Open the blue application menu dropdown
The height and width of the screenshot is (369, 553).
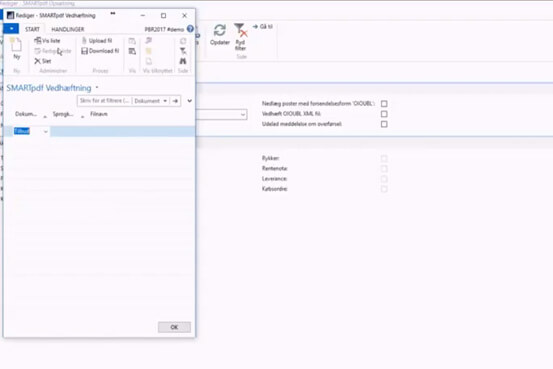click(11, 29)
